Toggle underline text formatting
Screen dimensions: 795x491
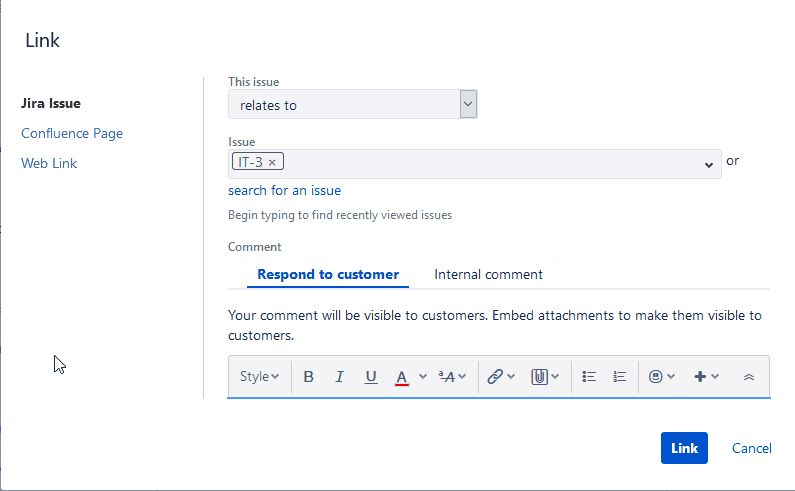coord(371,377)
